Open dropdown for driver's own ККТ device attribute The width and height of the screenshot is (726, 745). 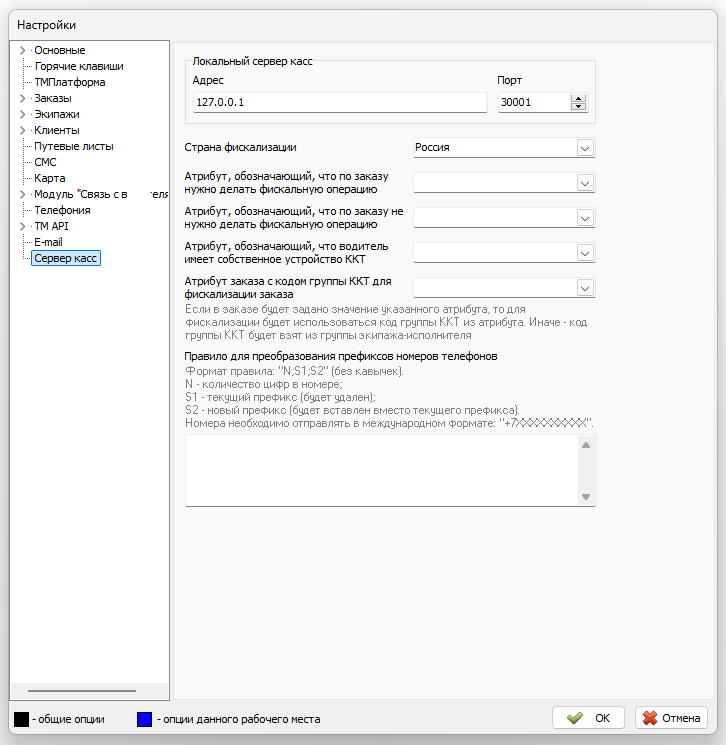[585, 253]
